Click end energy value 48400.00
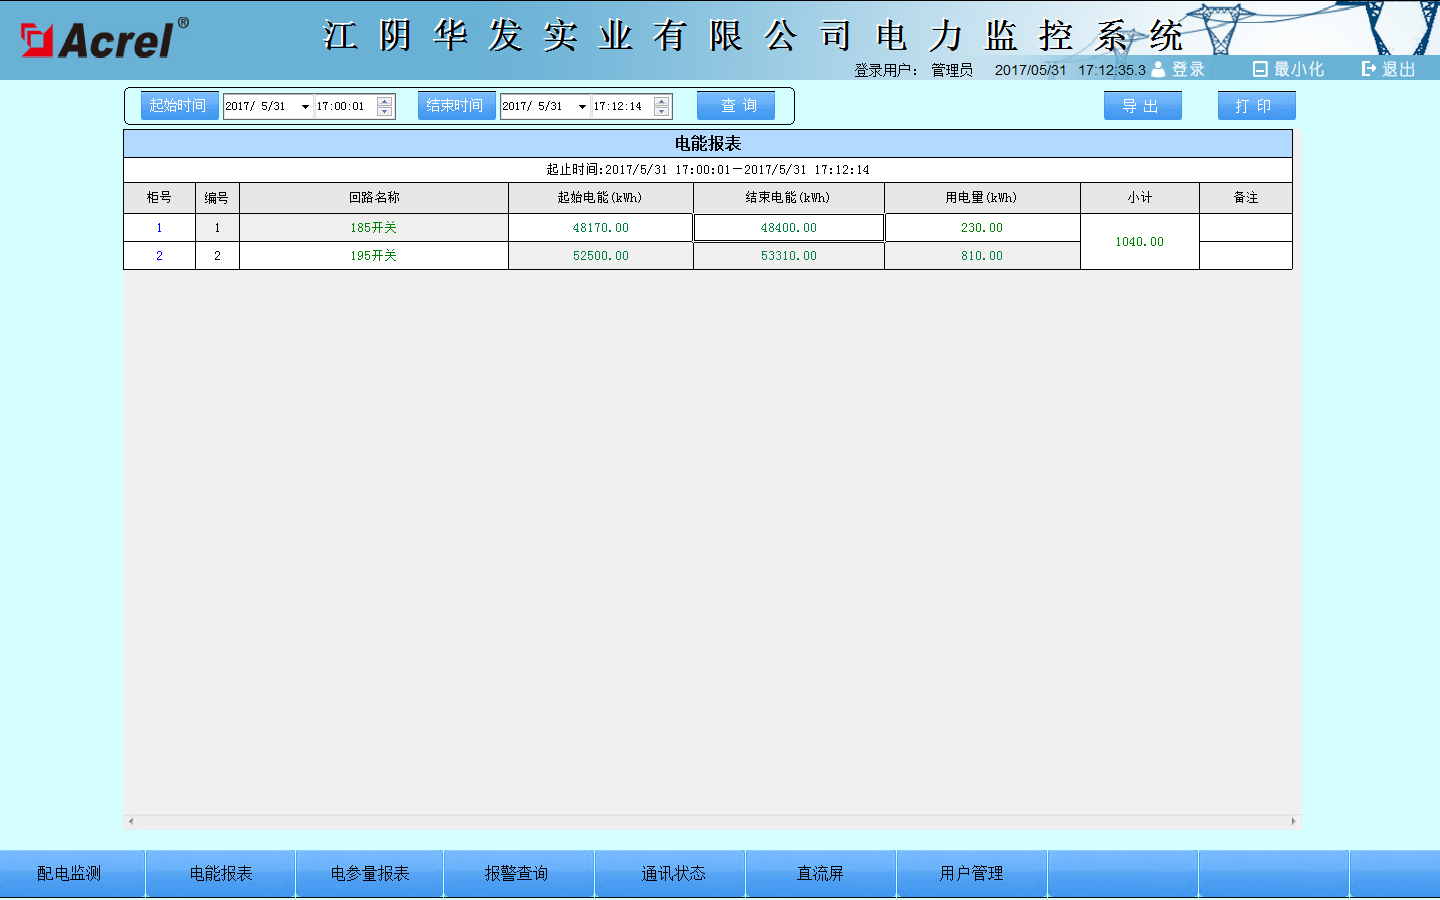Image resolution: width=1440 pixels, height=900 pixels. pos(789,228)
